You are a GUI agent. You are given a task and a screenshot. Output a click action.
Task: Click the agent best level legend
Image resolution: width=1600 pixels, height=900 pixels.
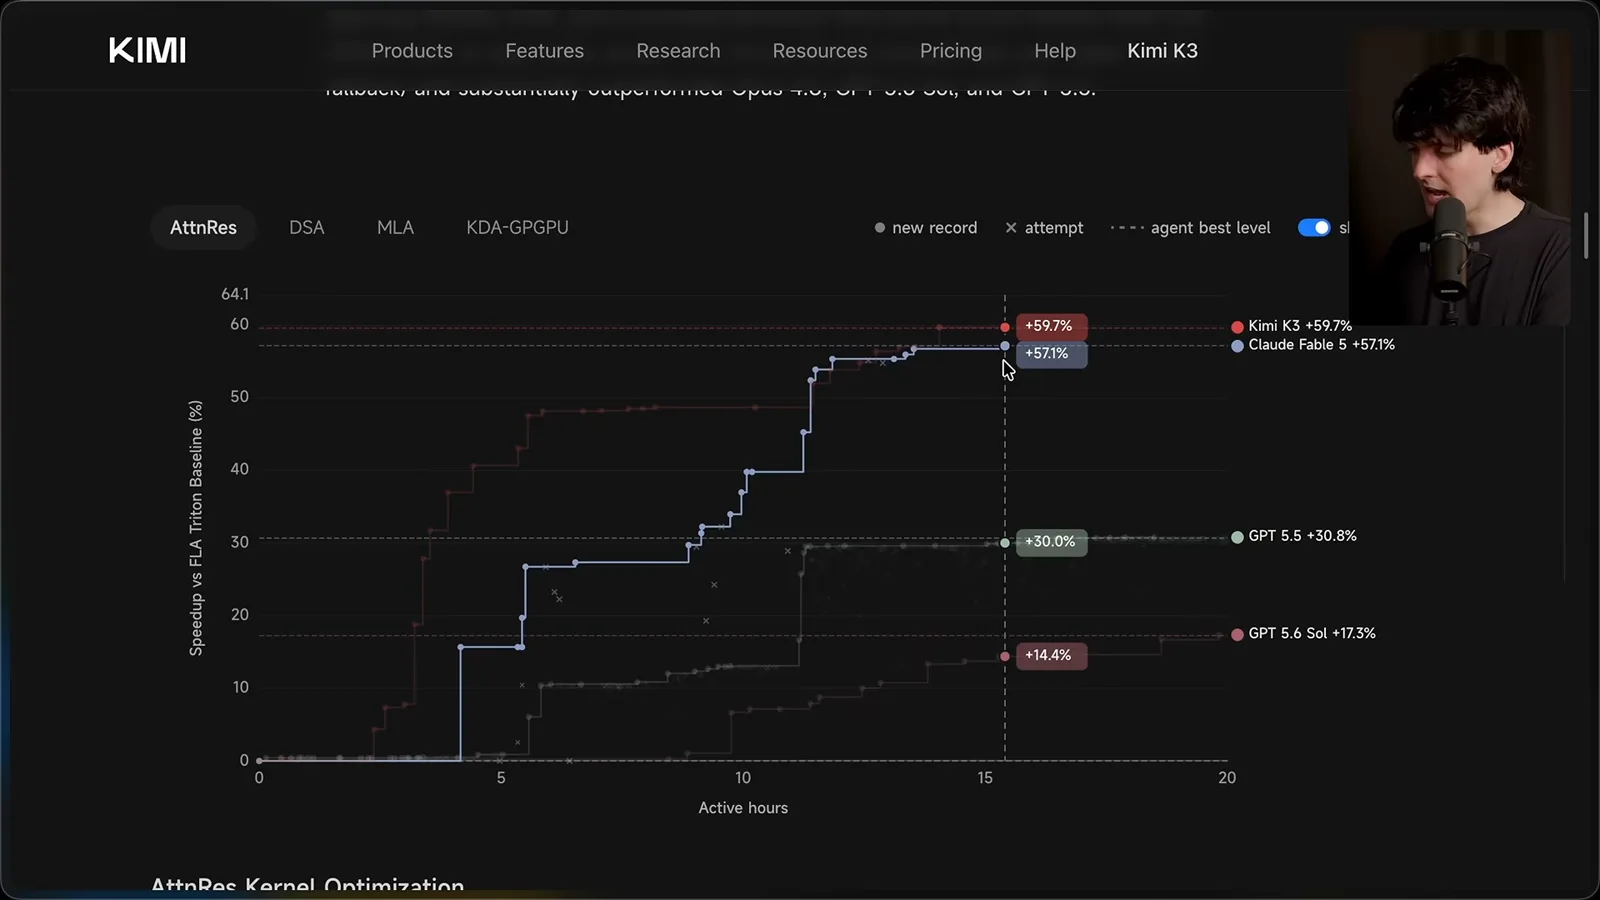(1190, 228)
